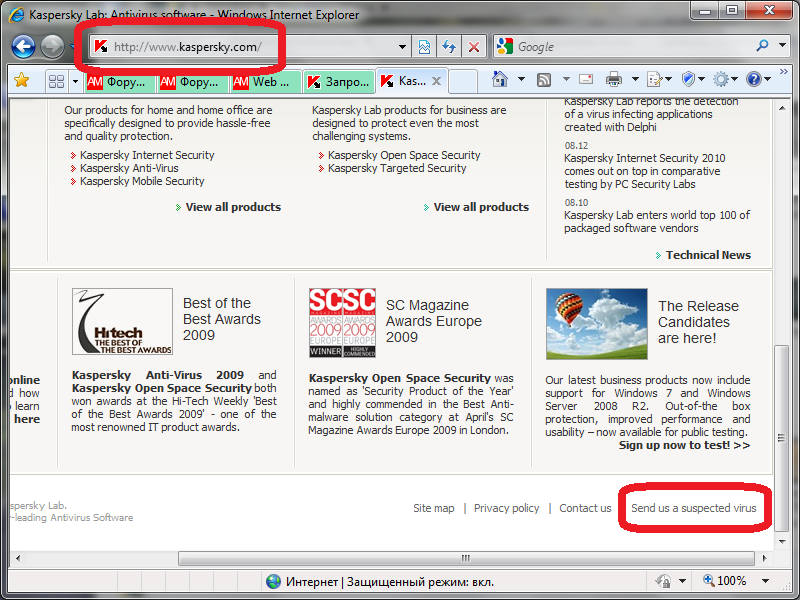800x600 pixels.
Task: Open the Kaspersky Open Space Security link
Action: pyautogui.click(x=404, y=155)
